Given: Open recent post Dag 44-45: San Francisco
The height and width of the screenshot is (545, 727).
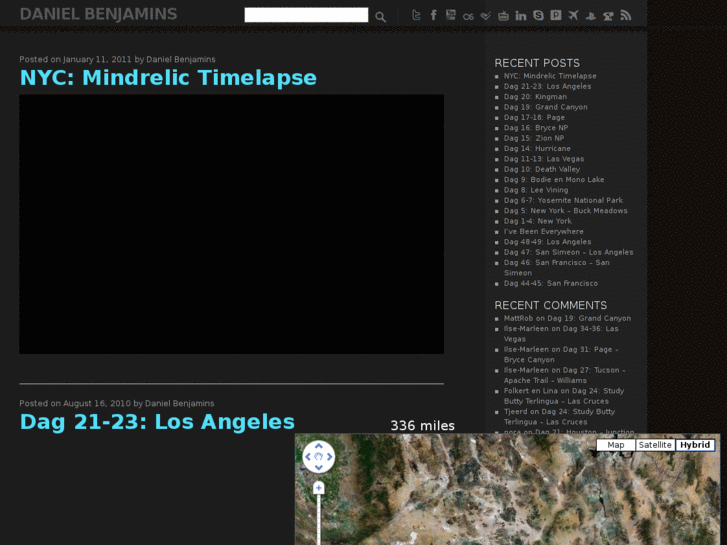Looking at the screenshot, I should click(x=550, y=283).
